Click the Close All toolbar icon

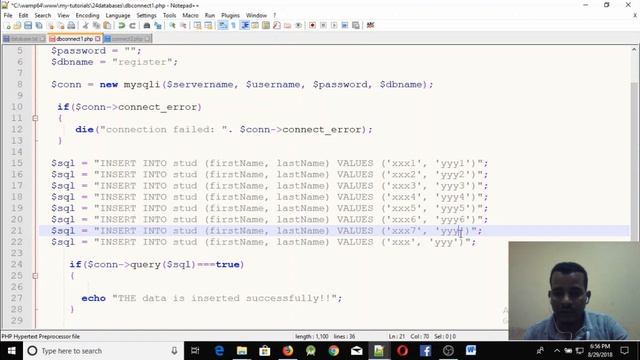coord(61,25)
